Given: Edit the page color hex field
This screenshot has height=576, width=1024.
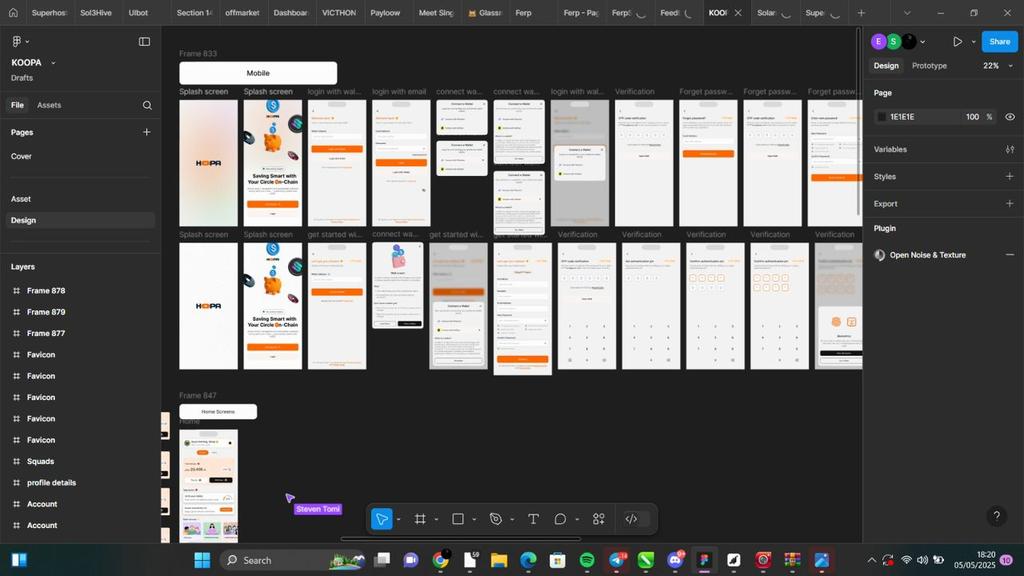Looking at the screenshot, I should pyautogui.click(x=903, y=117).
